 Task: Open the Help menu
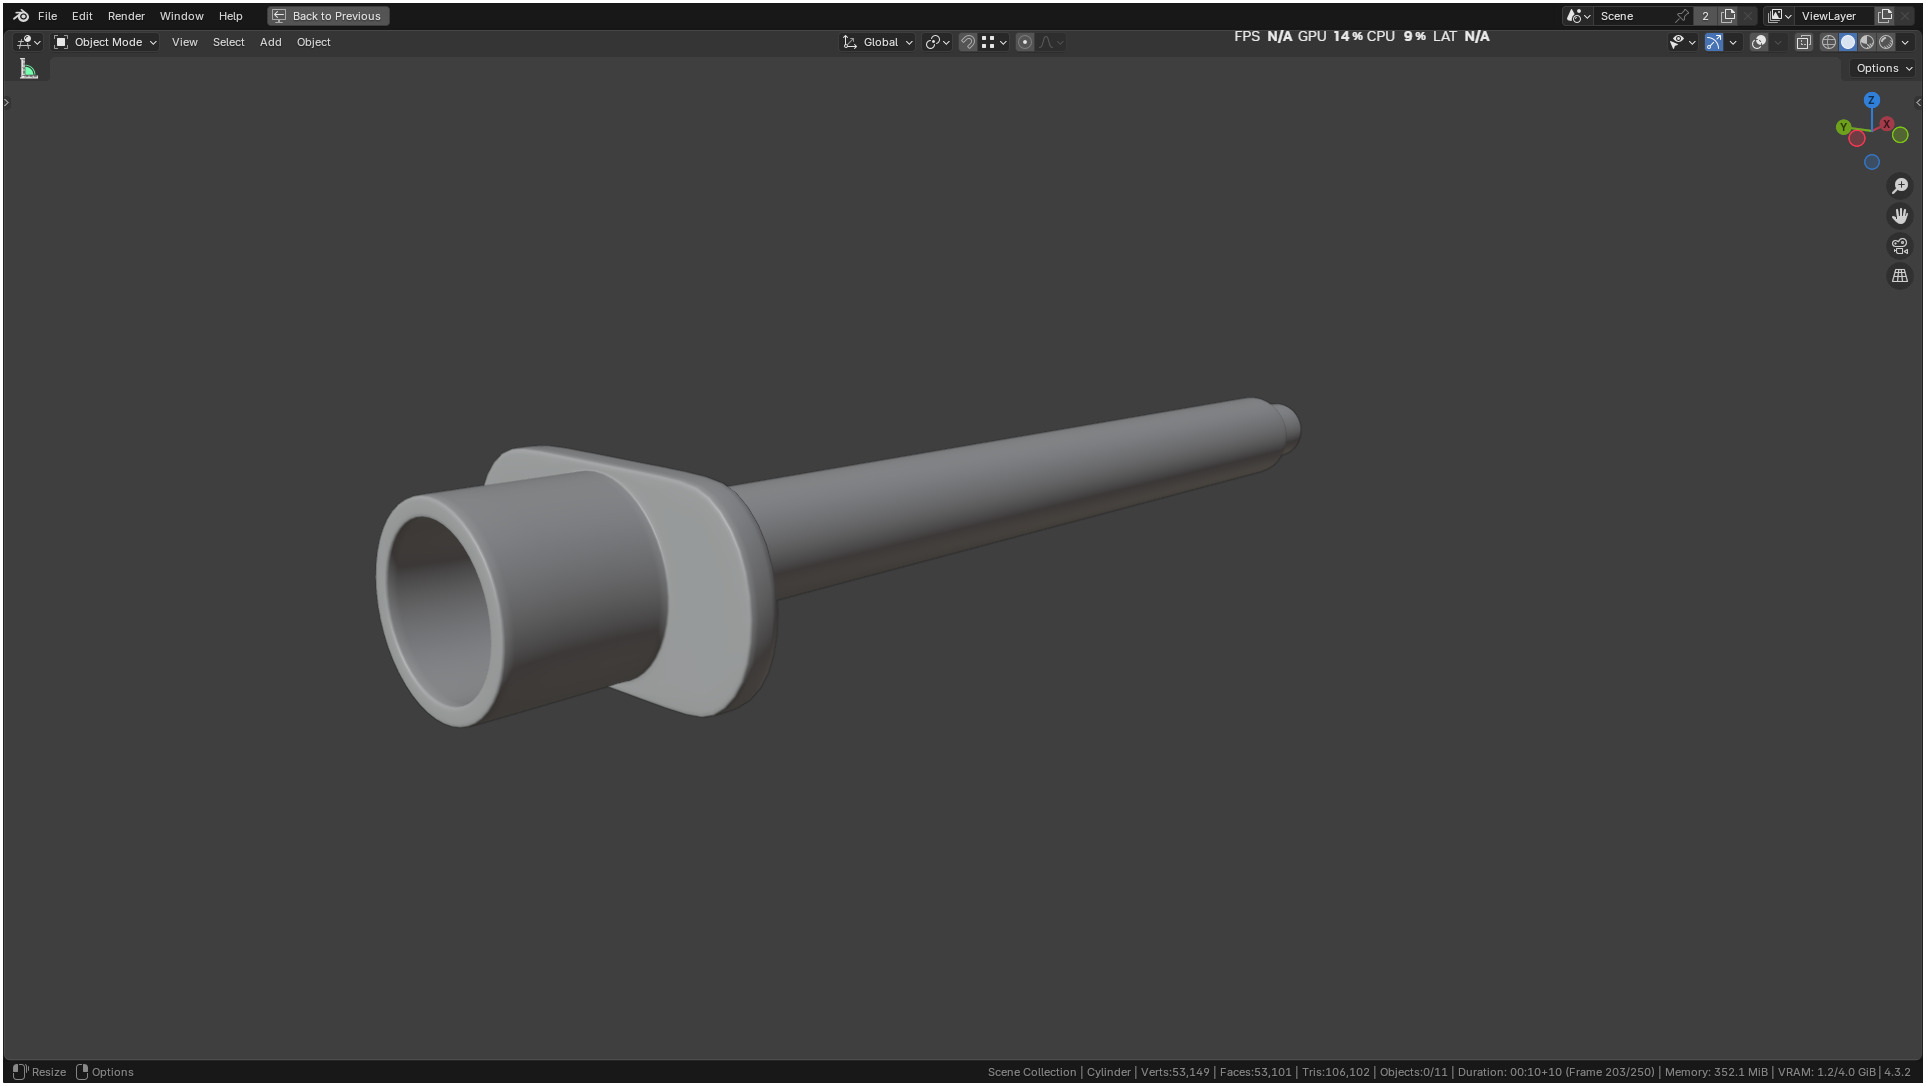[x=230, y=16]
